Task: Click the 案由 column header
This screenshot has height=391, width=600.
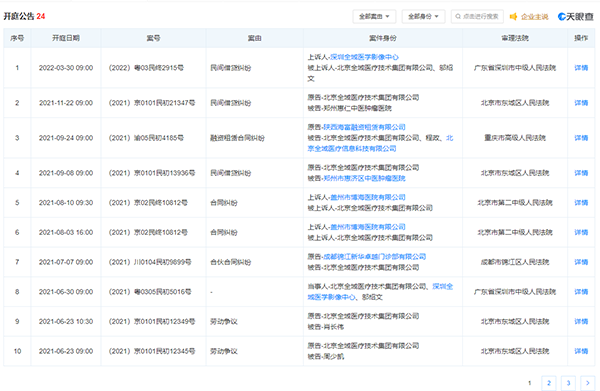Action: 254,38
